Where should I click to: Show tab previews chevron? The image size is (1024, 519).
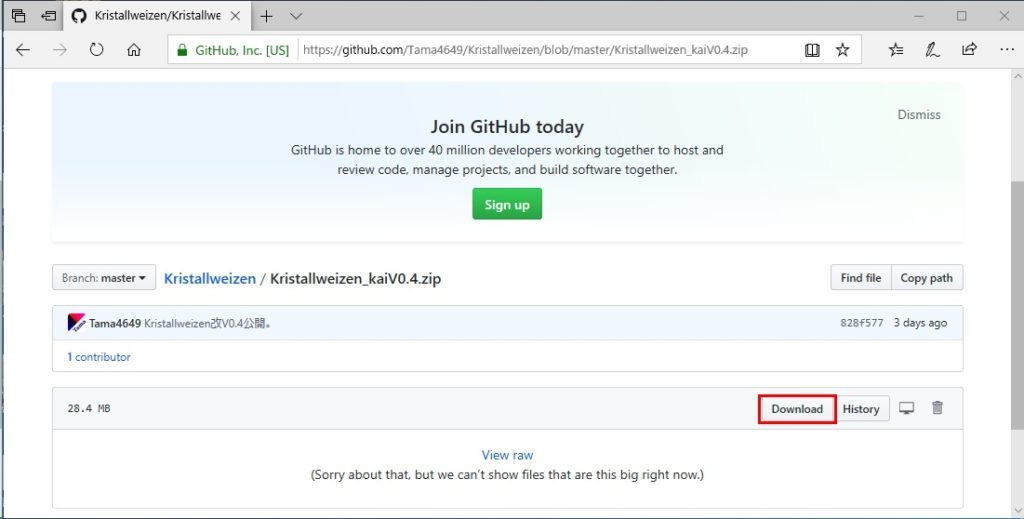coord(296,16)
